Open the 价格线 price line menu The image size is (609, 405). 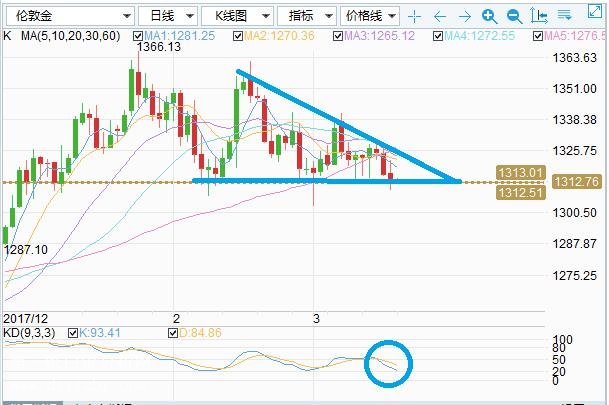pos(371,16)
